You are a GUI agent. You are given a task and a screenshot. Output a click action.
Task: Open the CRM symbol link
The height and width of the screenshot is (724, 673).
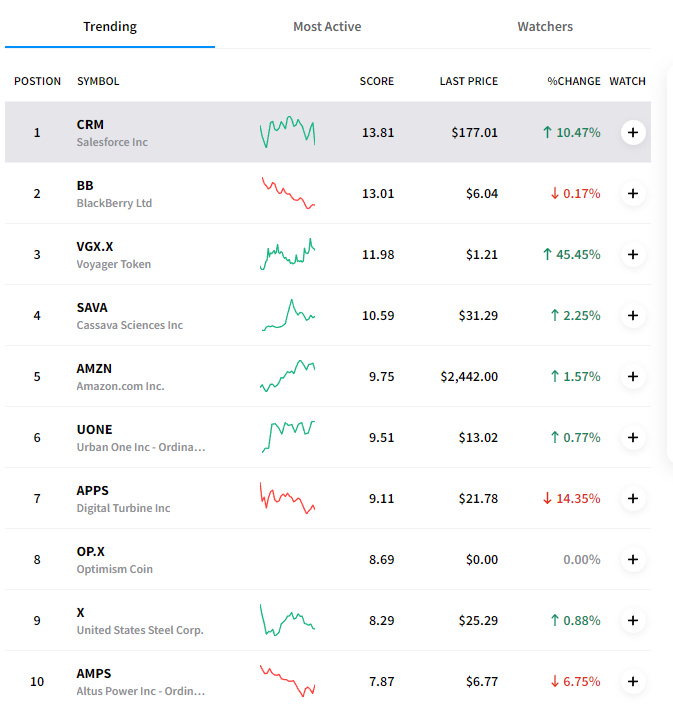coord(90,125)
